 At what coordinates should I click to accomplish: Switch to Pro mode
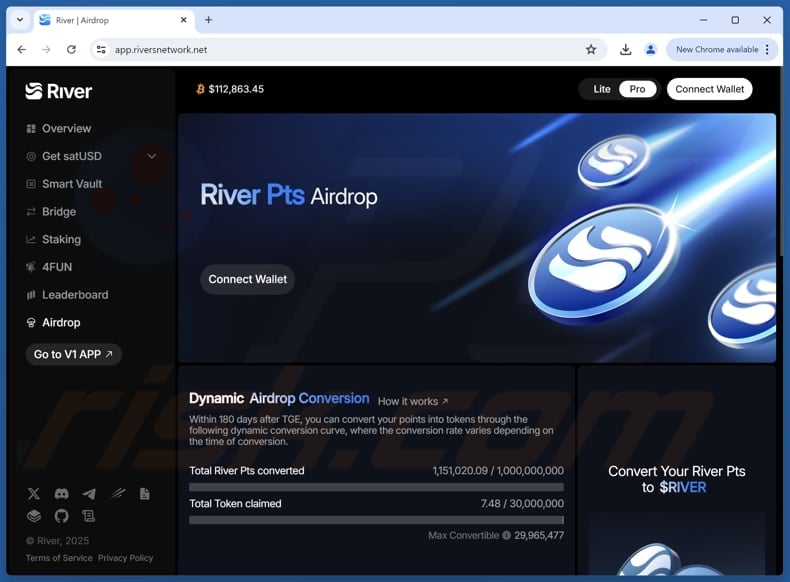pos(637,89)
